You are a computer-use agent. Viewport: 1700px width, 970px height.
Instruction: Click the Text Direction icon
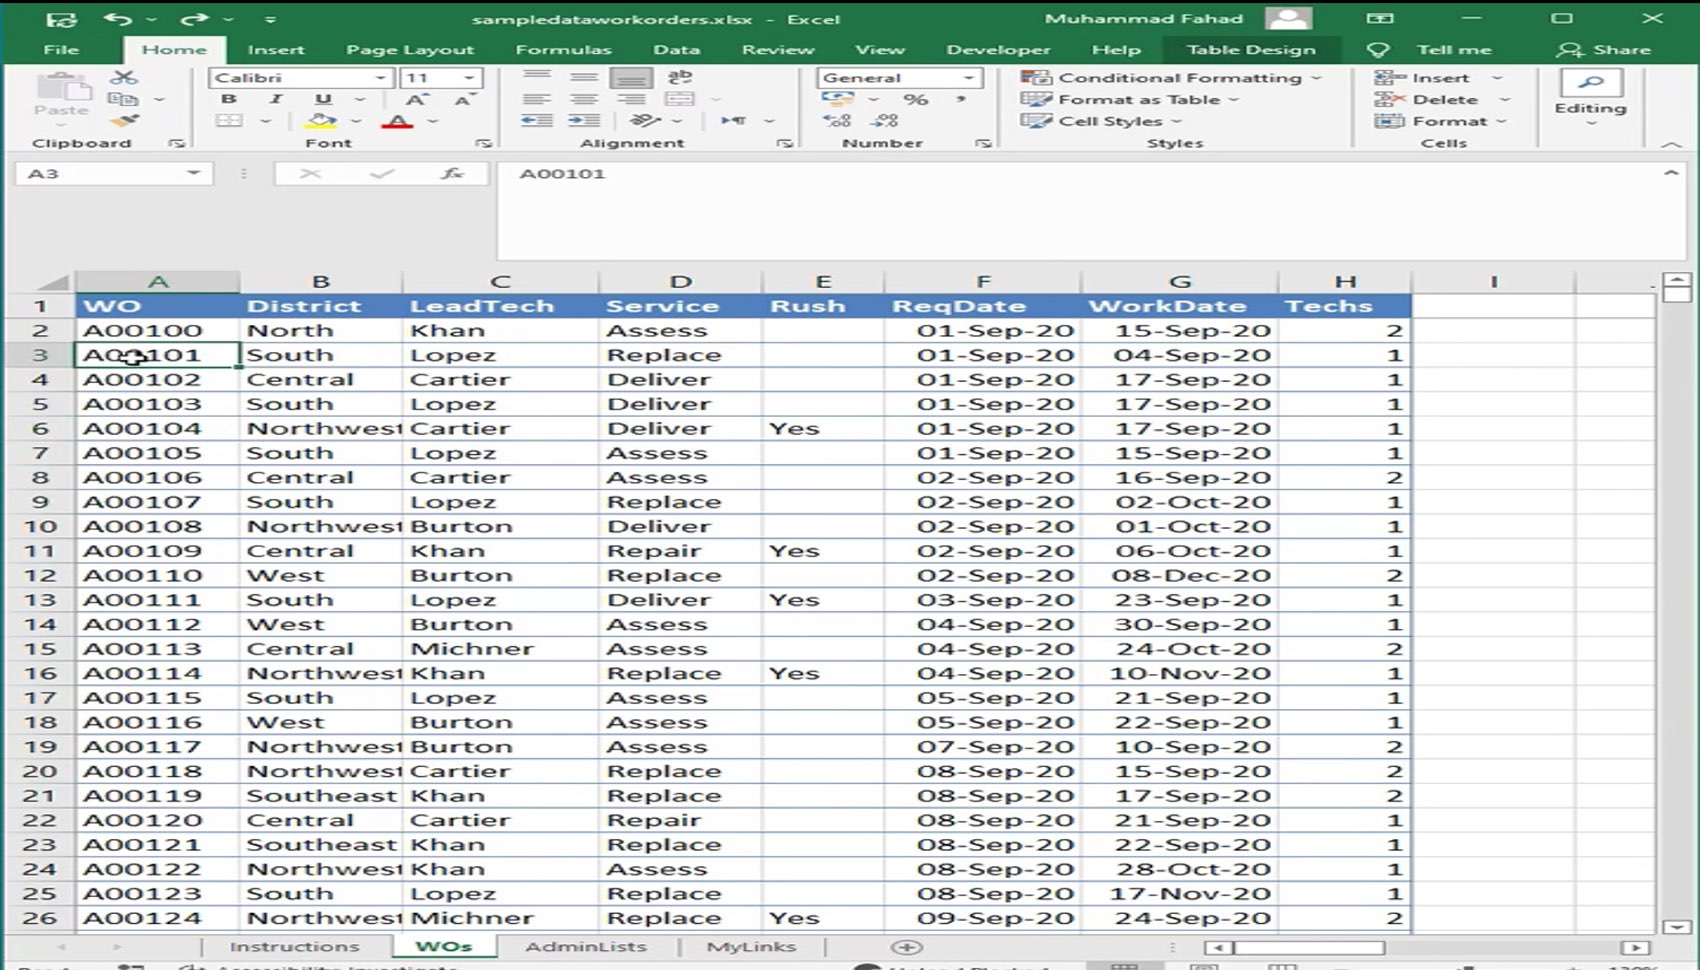[734, 121]
